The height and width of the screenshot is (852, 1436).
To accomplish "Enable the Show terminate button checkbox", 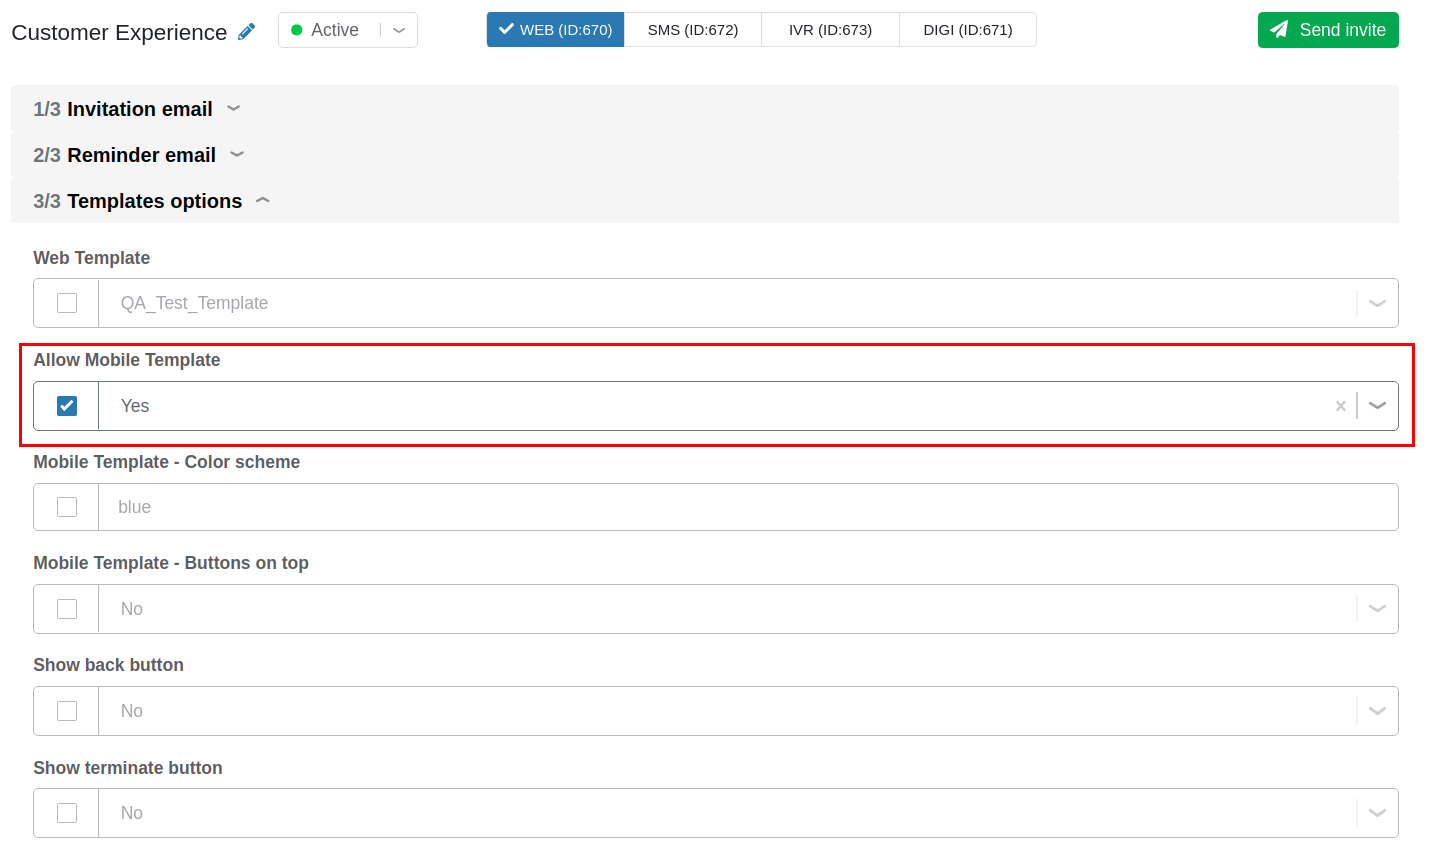I will (x=67, y=813).
